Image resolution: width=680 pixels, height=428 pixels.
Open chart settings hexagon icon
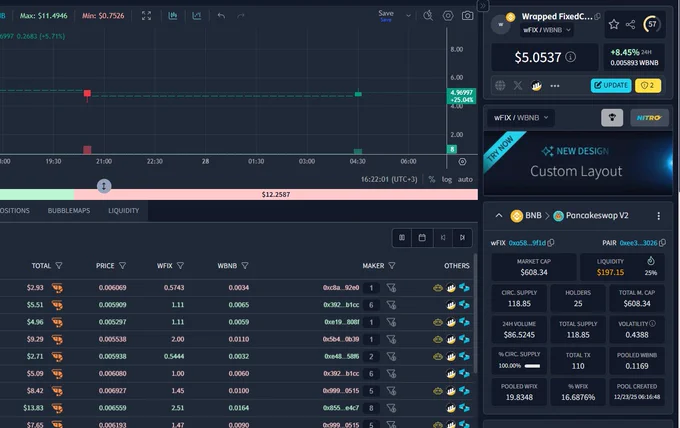(x=448, y=16)
